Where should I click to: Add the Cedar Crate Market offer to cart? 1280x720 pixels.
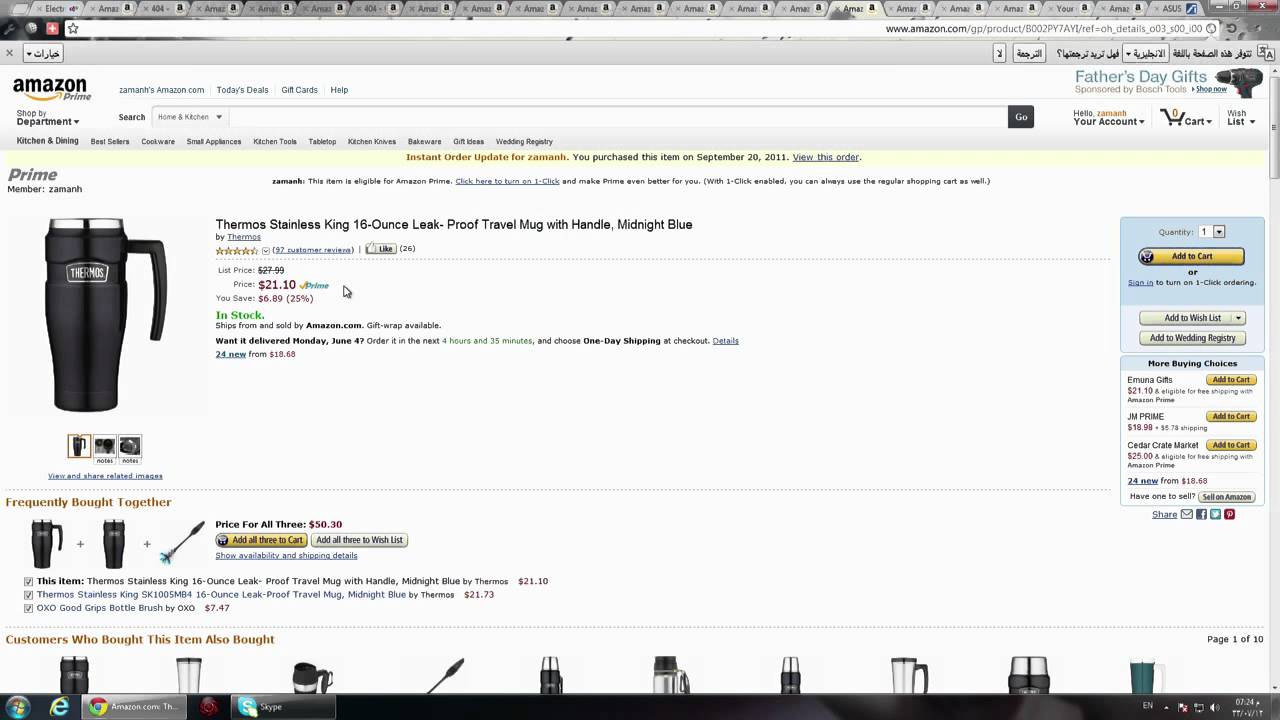point(1230,445)
